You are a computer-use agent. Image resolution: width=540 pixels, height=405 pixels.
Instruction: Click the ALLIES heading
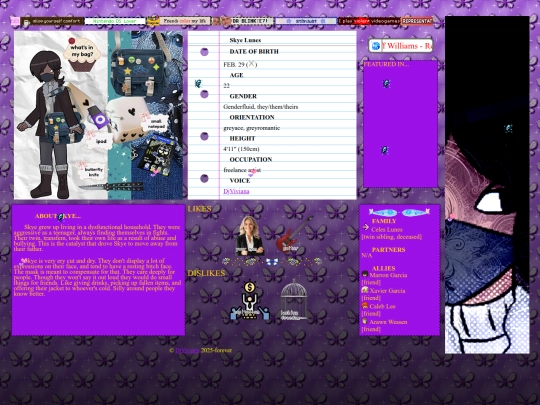[x=384, y=269]
